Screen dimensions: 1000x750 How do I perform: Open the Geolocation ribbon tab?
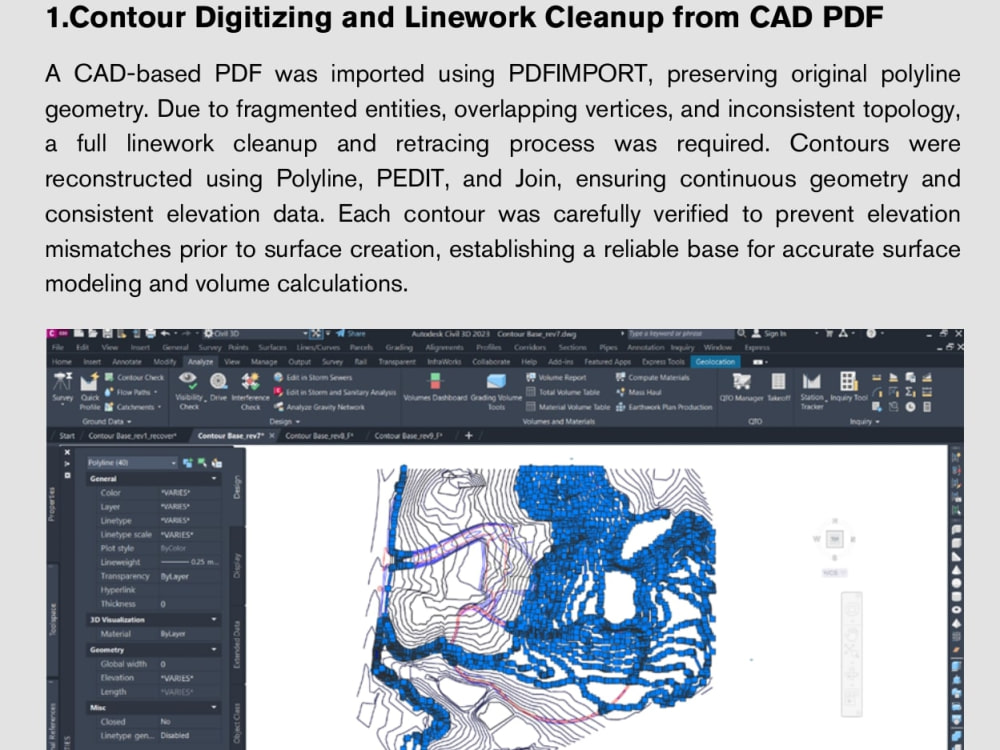click(715, 362)
